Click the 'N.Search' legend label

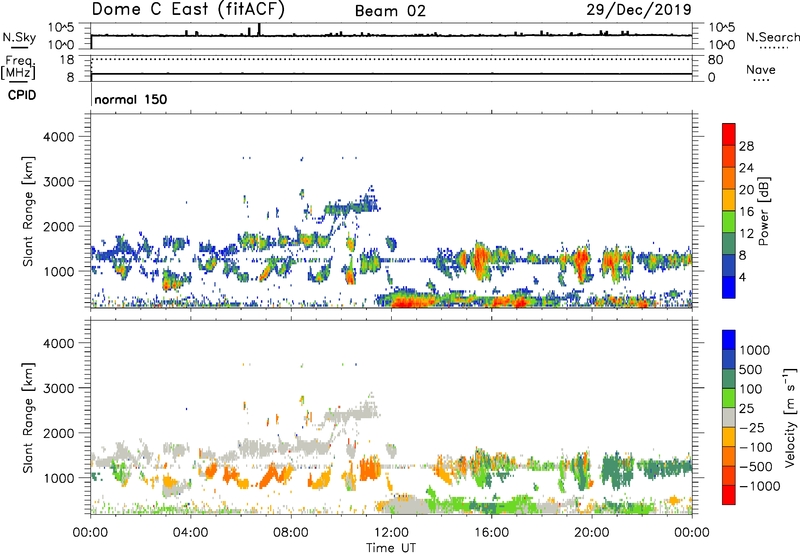pos(772,37)
